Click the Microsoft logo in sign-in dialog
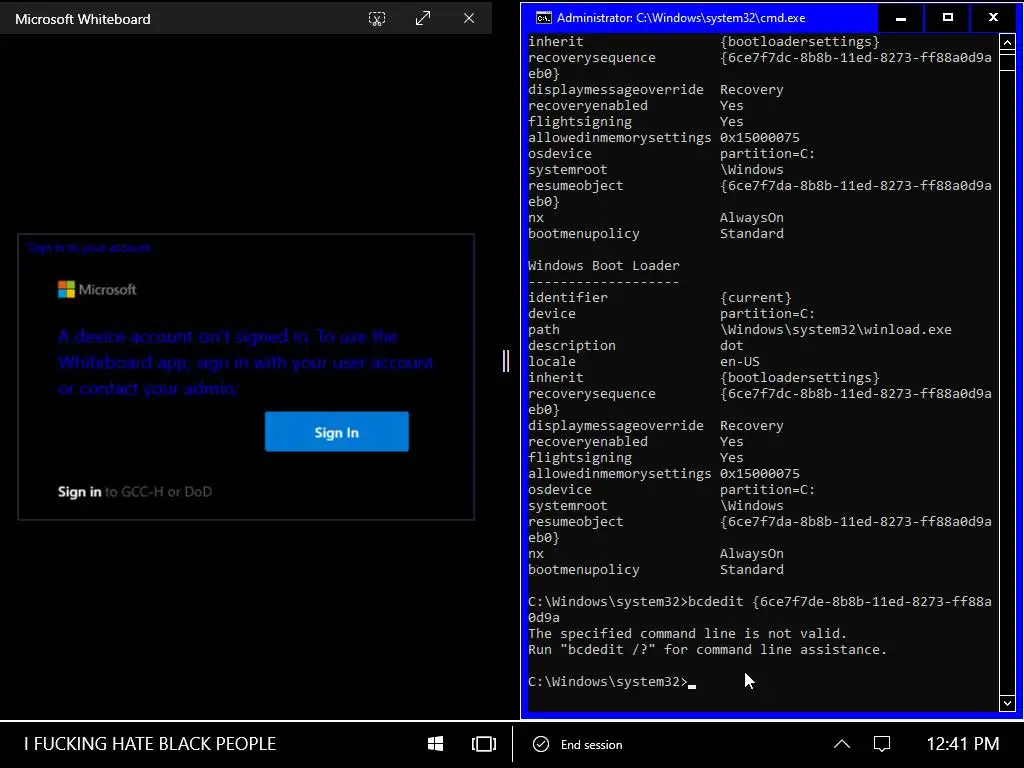Image resolution: width=1024 pixels, height=768 pixels. click(x=97, y=289)
